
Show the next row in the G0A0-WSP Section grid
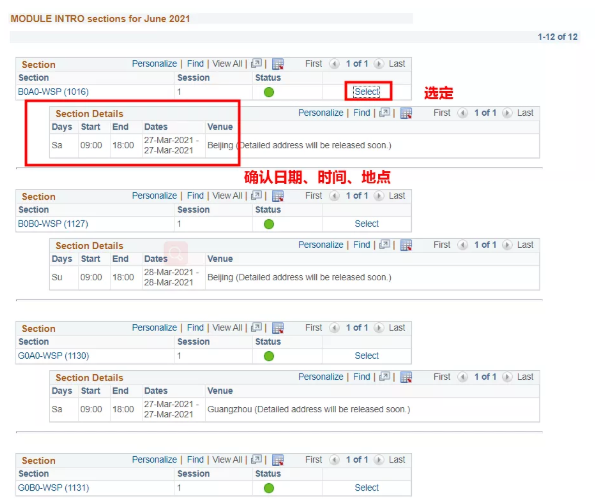click(378, 328)
